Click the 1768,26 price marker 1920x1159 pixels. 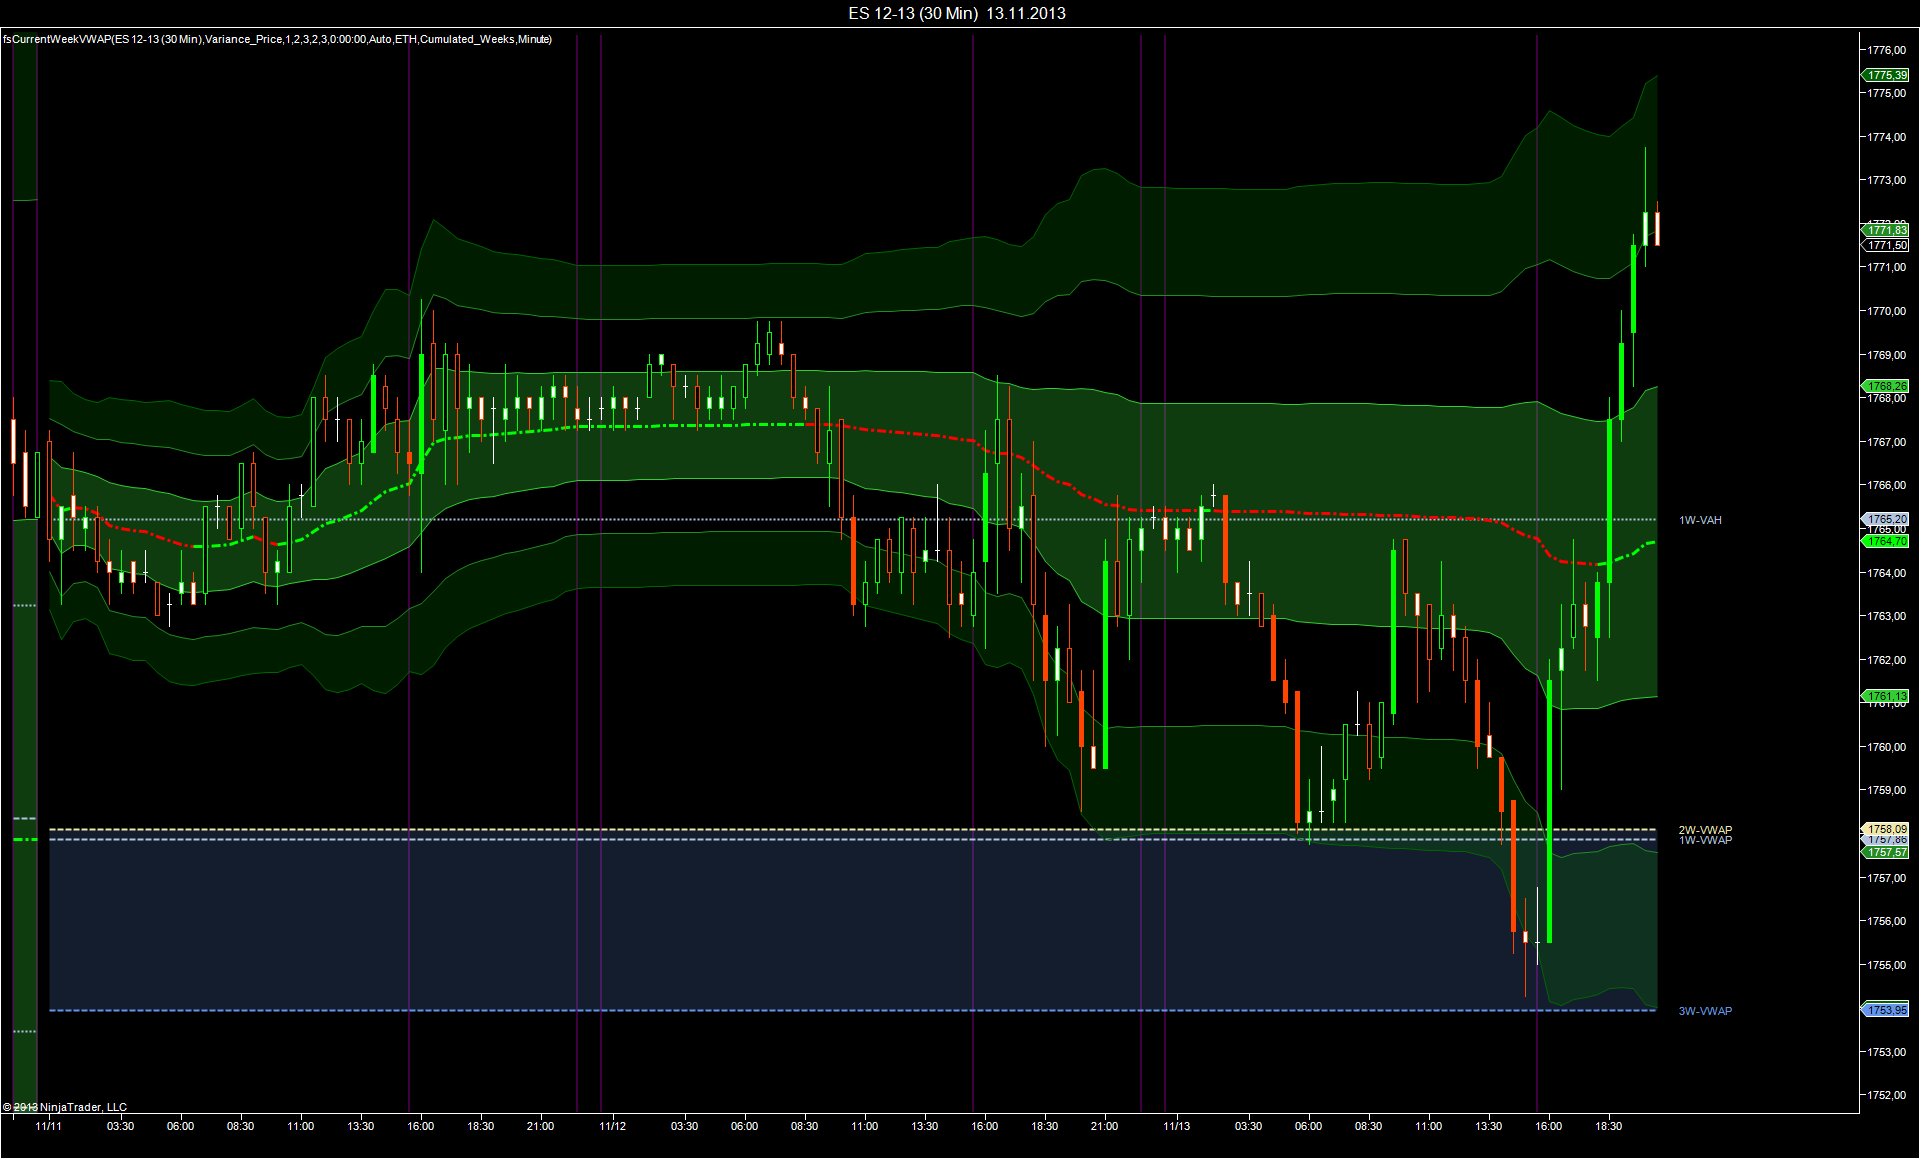1886,386
